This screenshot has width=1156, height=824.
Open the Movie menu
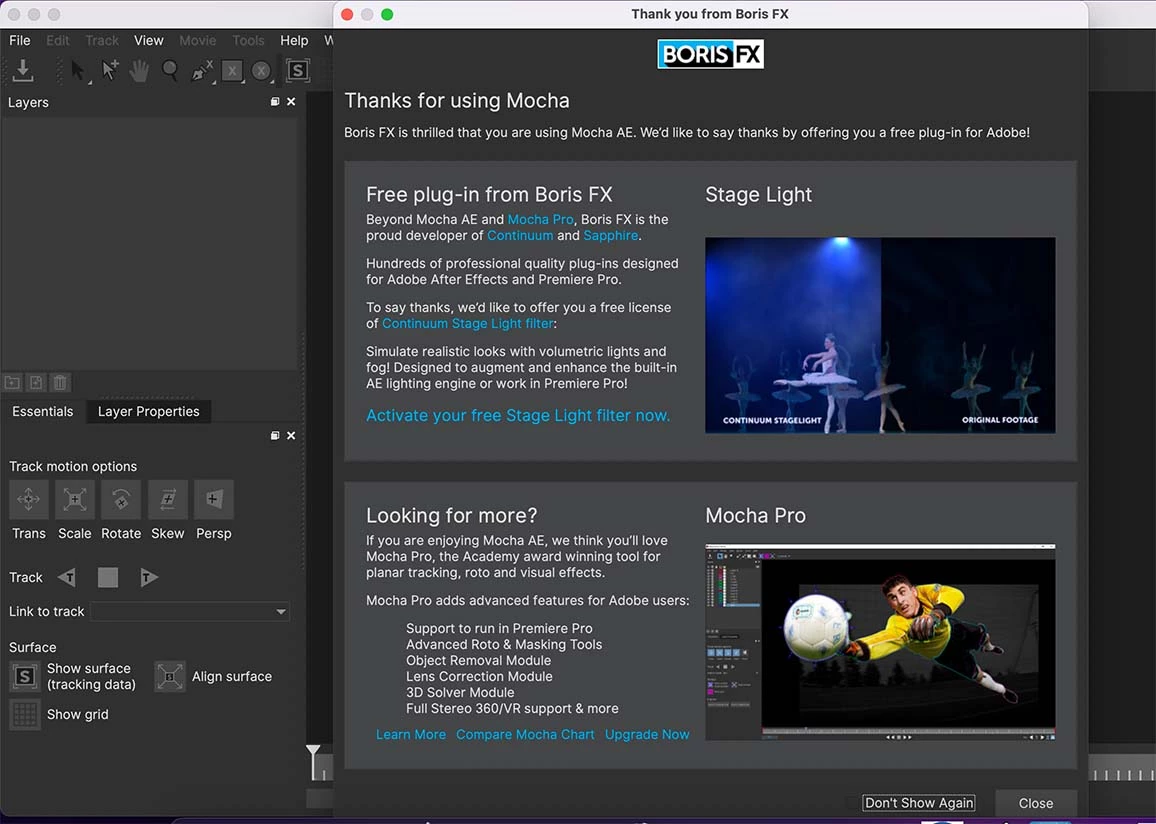click(198, 41)
